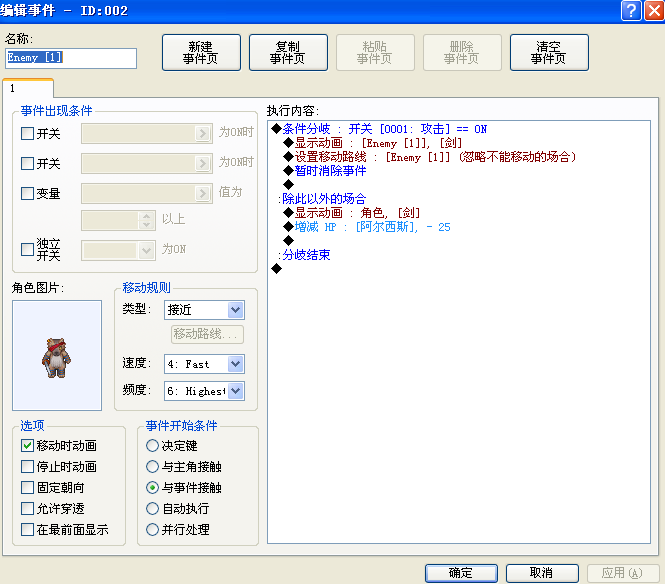Click the help question mark icon
665x584 pixels.
tap(631, 10)
